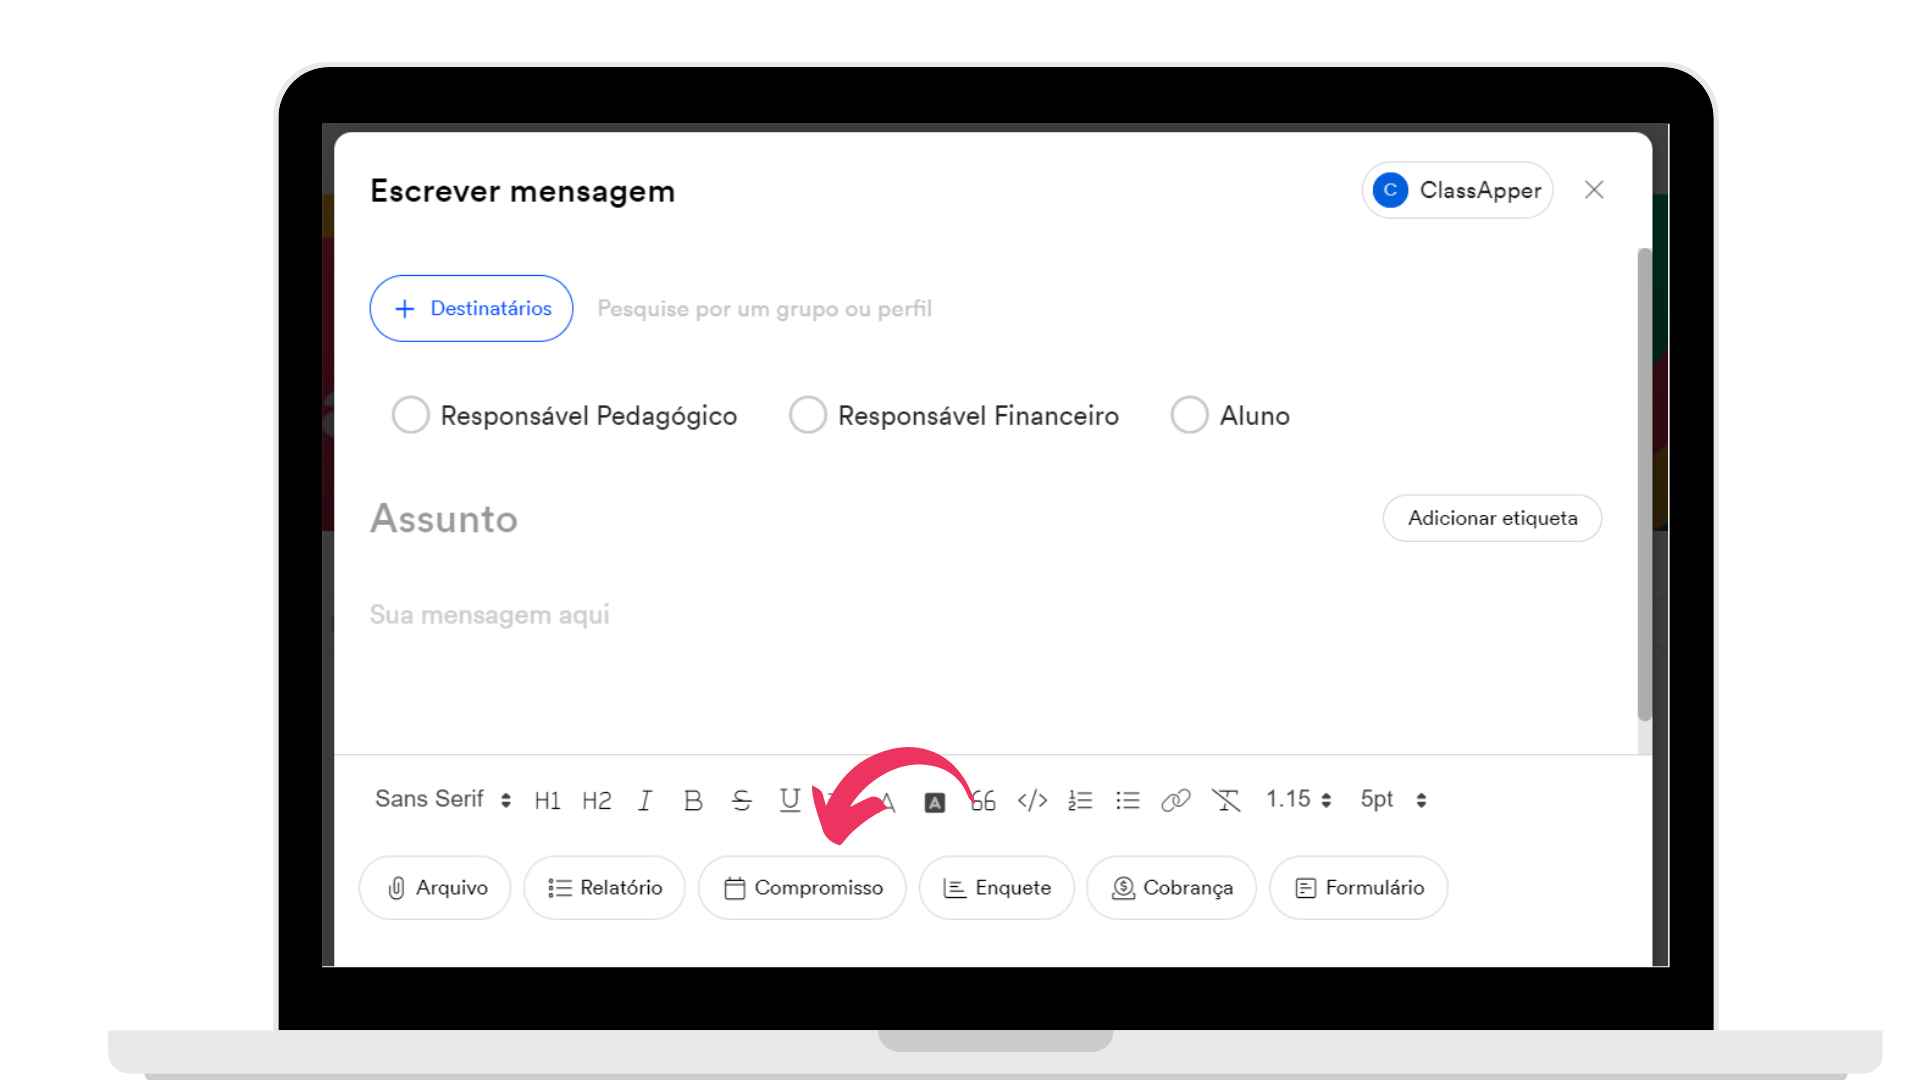Create a bulleted list
This screenshot has height=1080, width=1920.
pos(1128,800)
